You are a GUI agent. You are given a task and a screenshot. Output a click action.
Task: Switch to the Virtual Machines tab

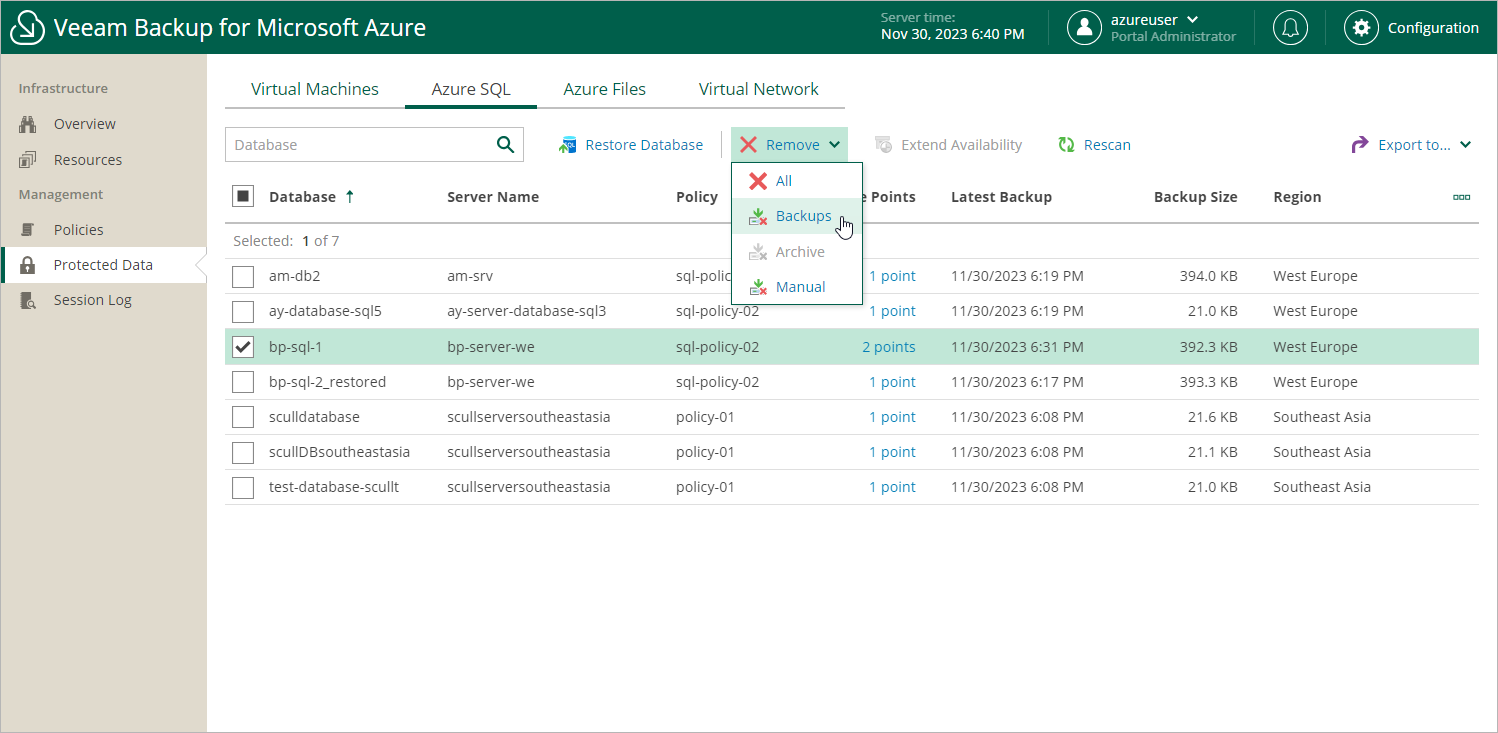click(x=315, y=89)
